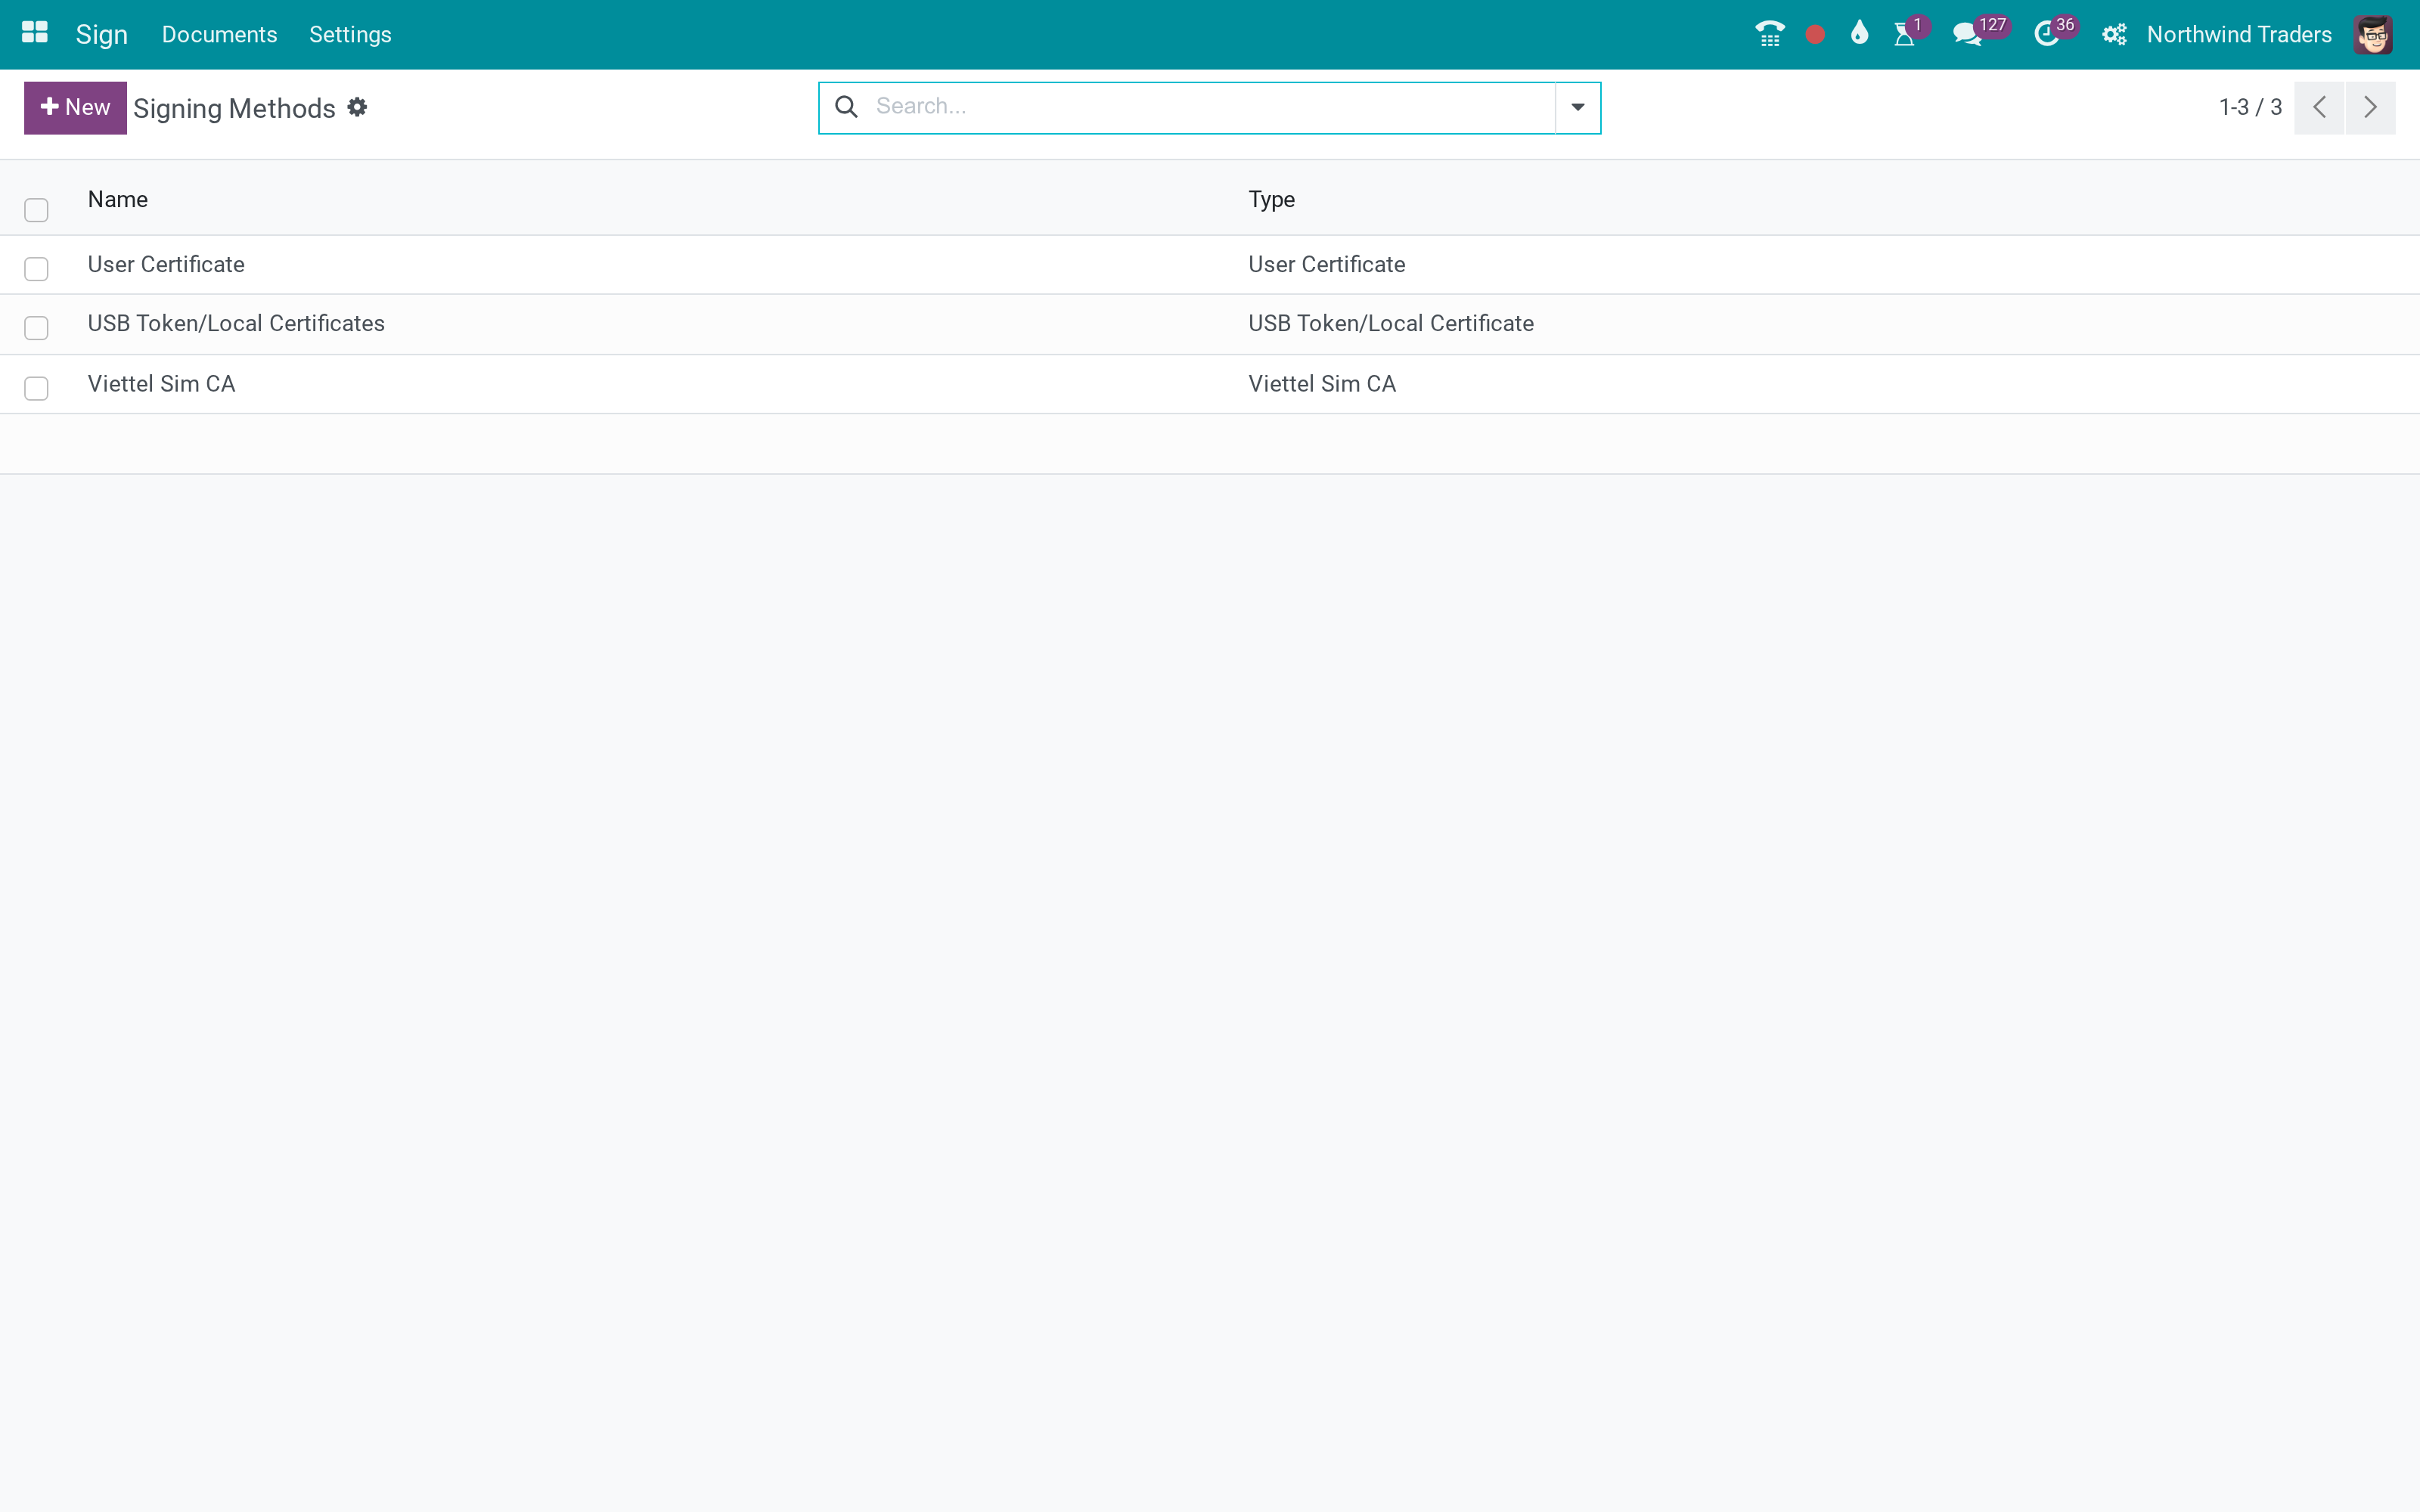Click the red recording status dot icon
The height and width of the screenshot is (1512, 2420).
(1815, 35)
